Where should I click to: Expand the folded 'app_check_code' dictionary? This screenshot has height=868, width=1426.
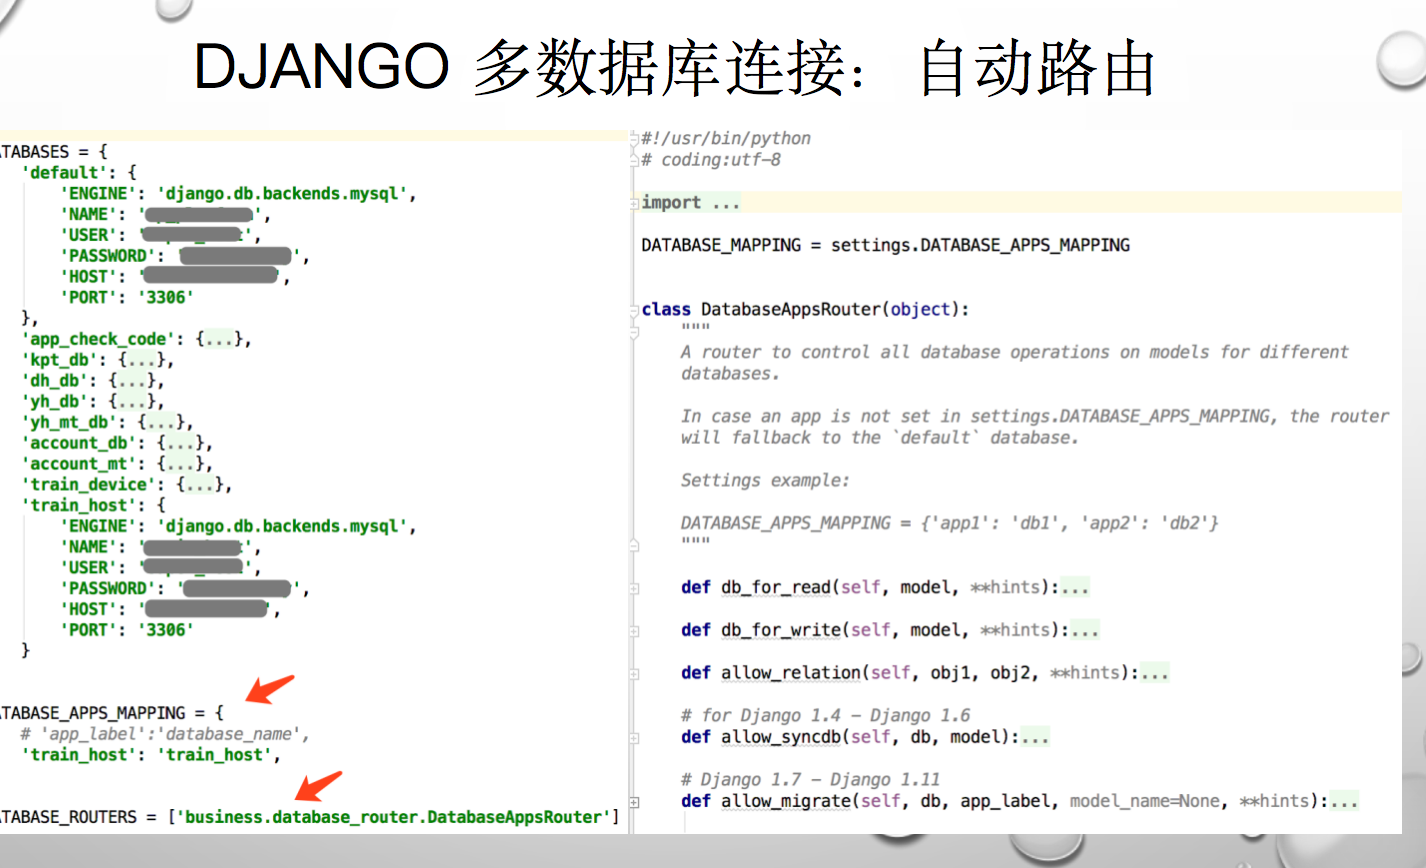pyautogui.click(x=221, y=339)
